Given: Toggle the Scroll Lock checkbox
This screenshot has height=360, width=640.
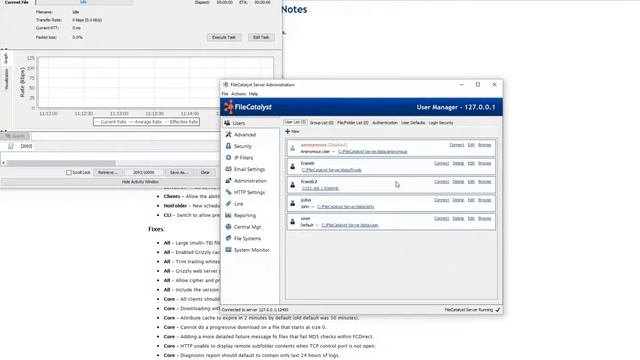Looking at the screenshot, I should pyautogui.click(x=69, y=172).
